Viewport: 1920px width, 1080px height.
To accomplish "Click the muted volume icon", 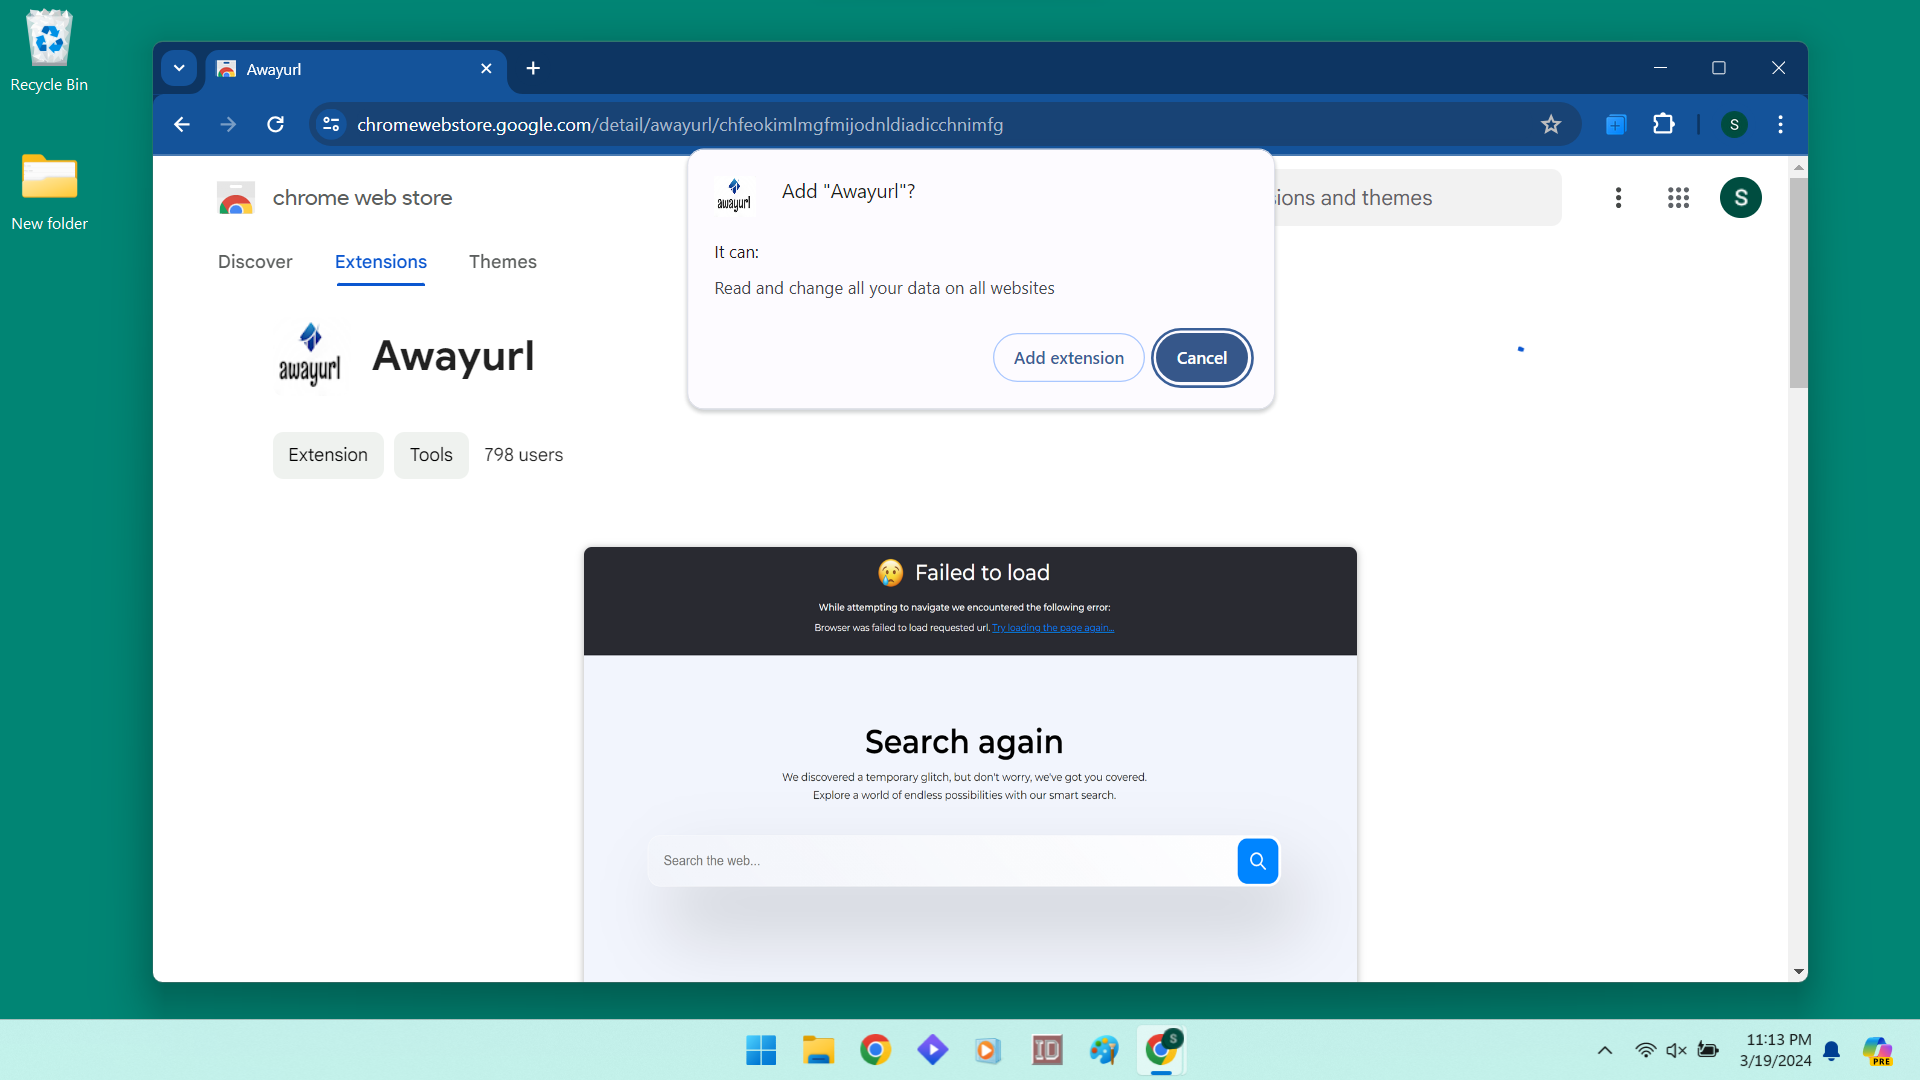I will (1676, 1050).
